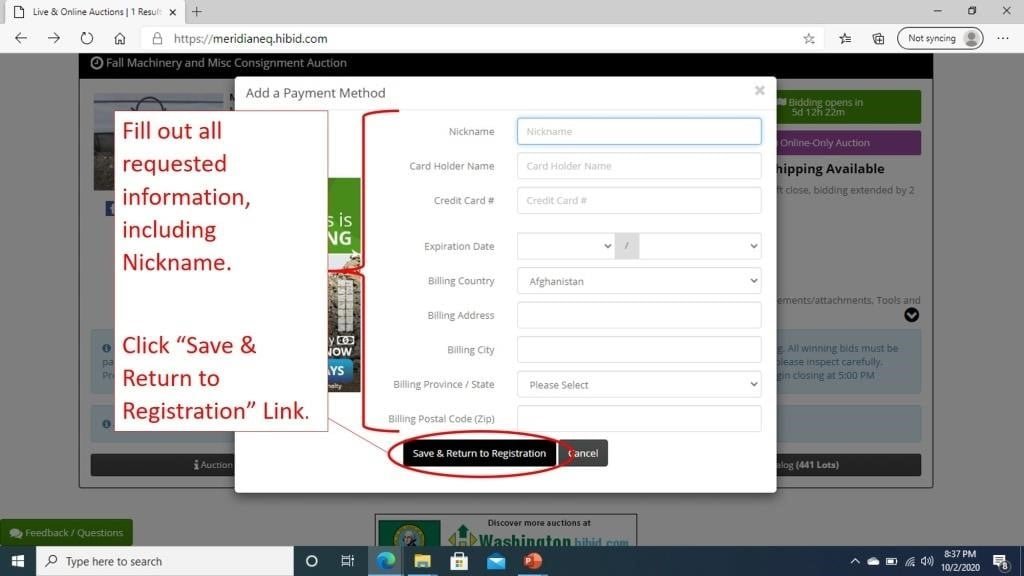Open the Not syncing profile button
The height and width of the screenshot is (576, 1024).
(x=940, y=39)
